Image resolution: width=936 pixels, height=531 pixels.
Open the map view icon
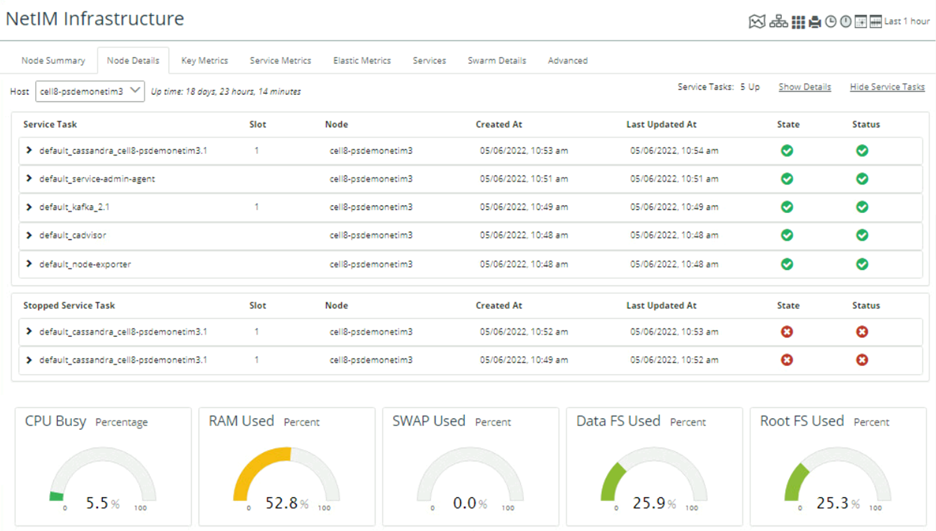pos(756,22)
